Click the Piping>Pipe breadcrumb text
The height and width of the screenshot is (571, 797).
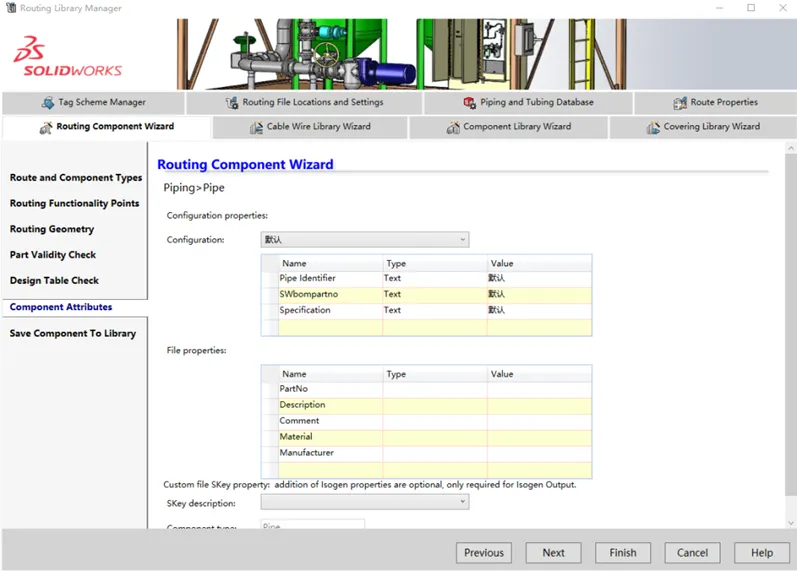[x=194, y=188]
